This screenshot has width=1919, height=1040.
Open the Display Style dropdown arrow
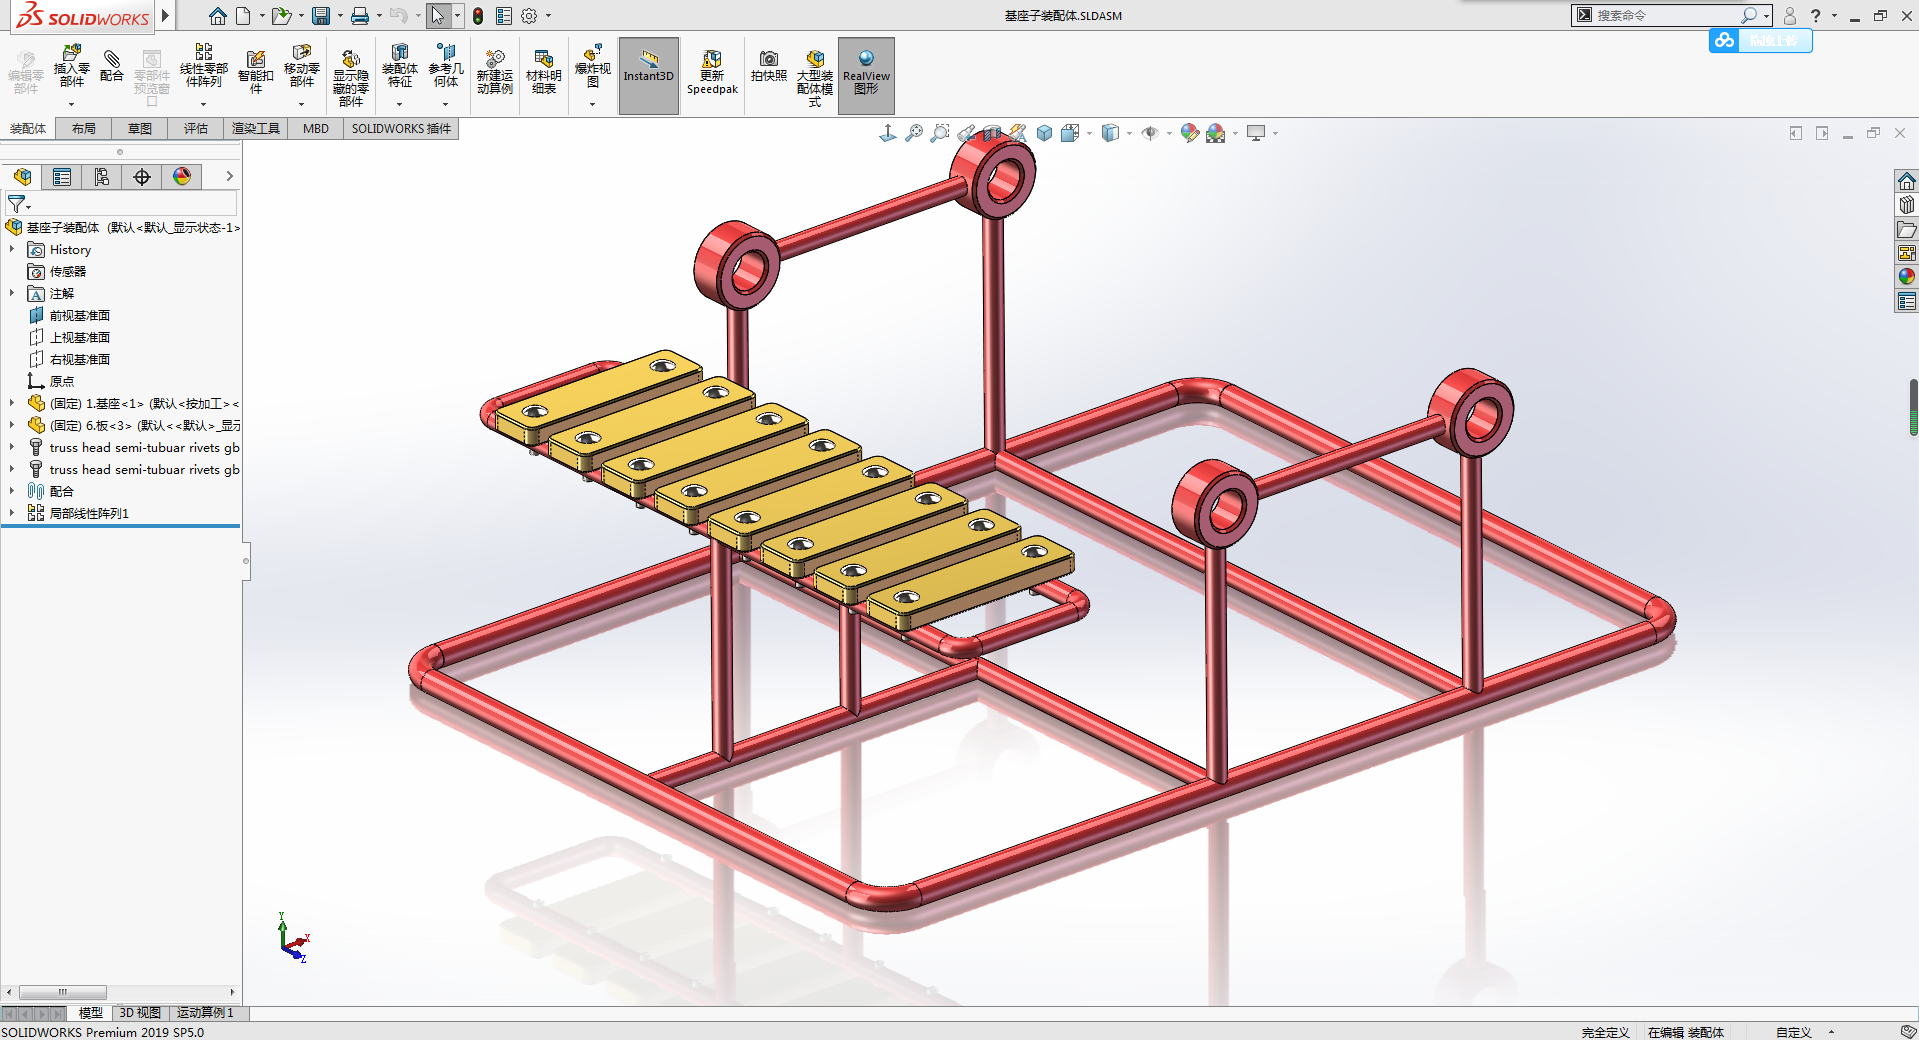1129,133
